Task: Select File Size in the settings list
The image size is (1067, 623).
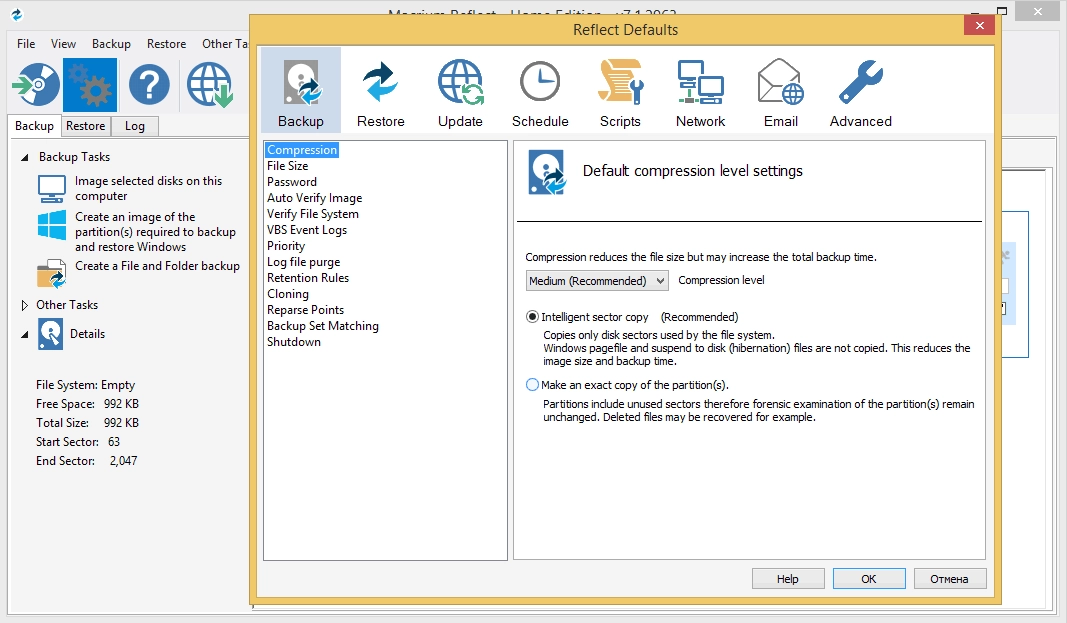Action: [x=287, y=166]
